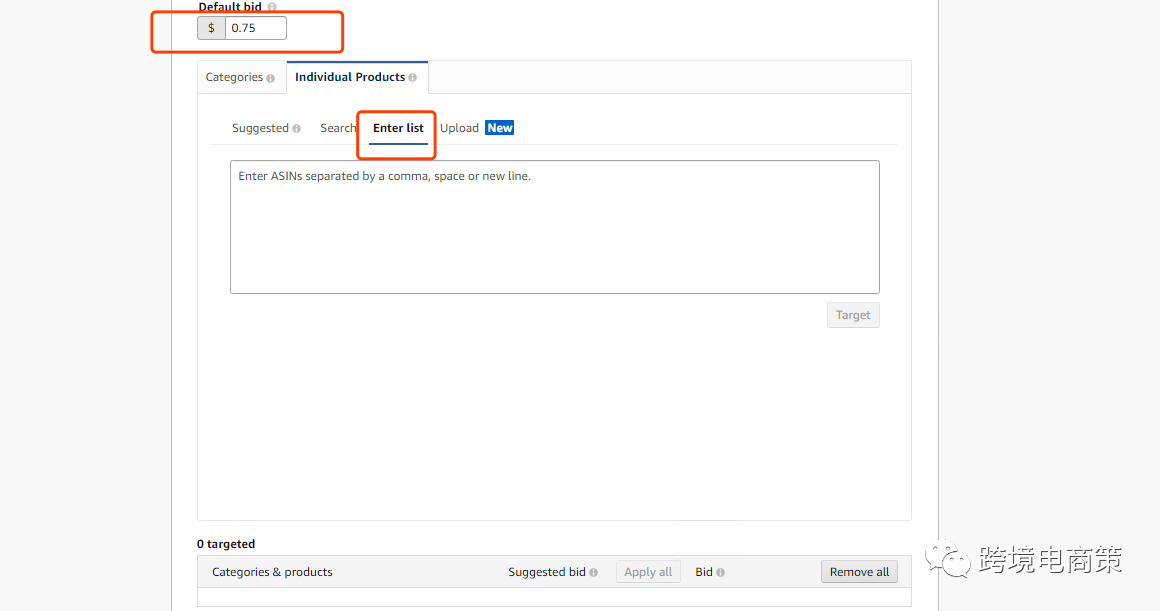The height and width of the screenshot is (611, 1160).
Task: Select the Enter list sub-tab
Action: pyautogui.click(x=398, y=128)
